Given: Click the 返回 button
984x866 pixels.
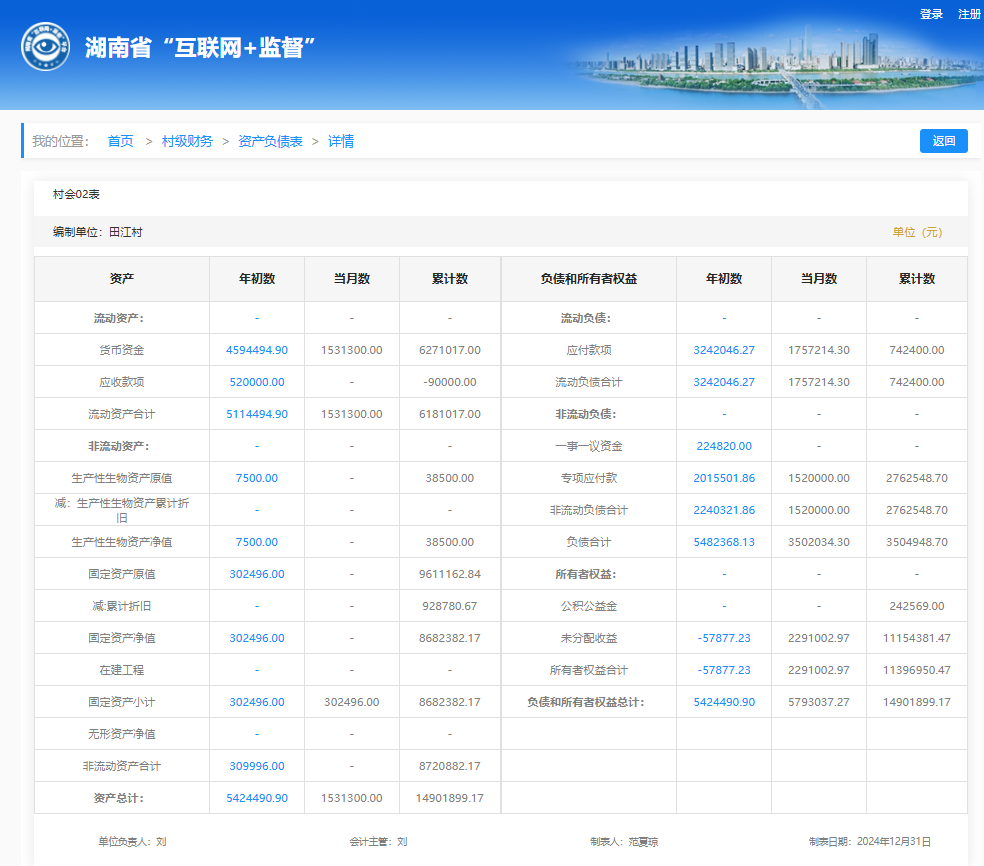Looking at the screenshot, I should pyautogui.click(x=944, y=141).
